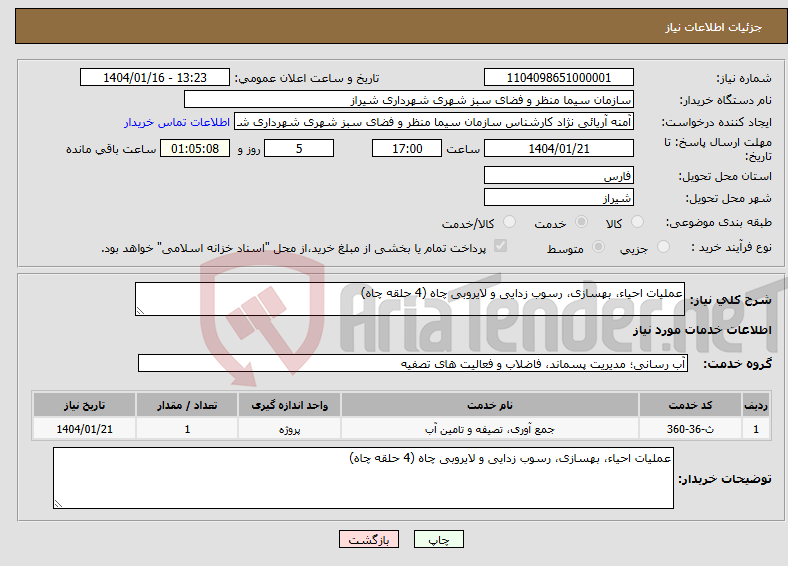Image resolution: width=788 pixels, height=566 pixels.
Task: Click the نام خدمت column header
Action: point(489,405)
